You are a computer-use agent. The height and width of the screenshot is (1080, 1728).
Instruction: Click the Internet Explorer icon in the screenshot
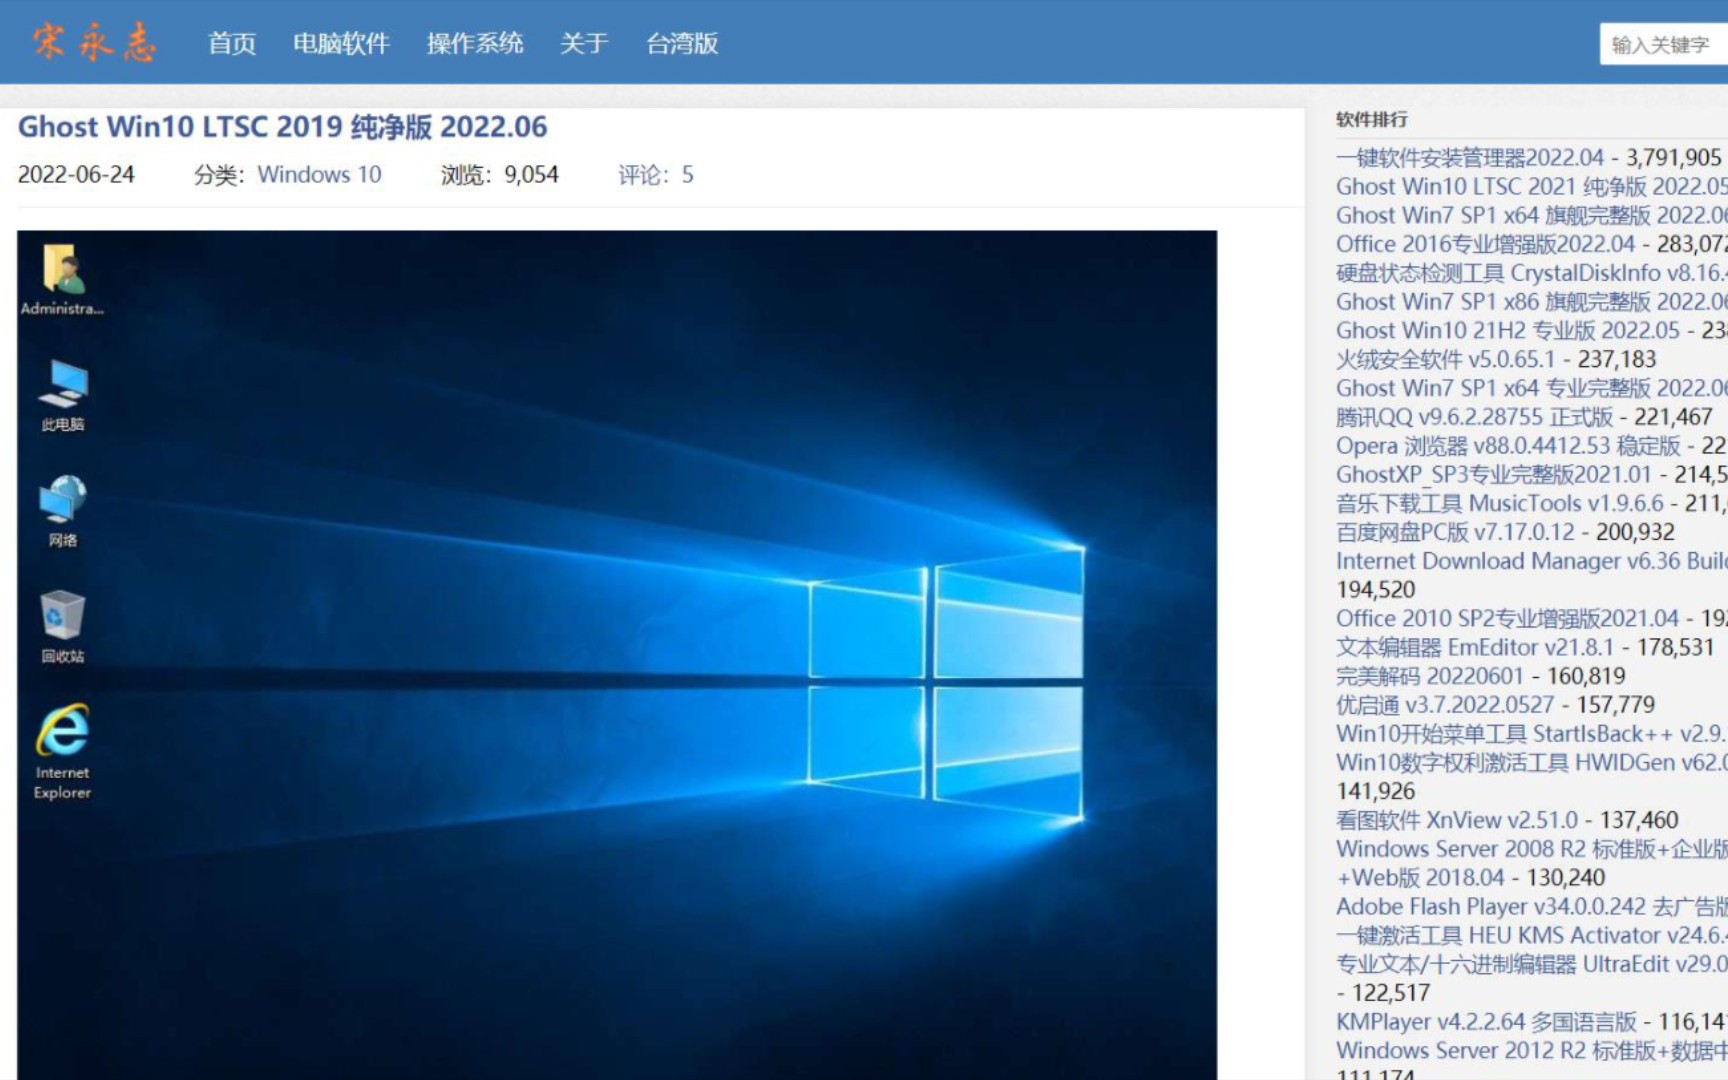(62, 753)
